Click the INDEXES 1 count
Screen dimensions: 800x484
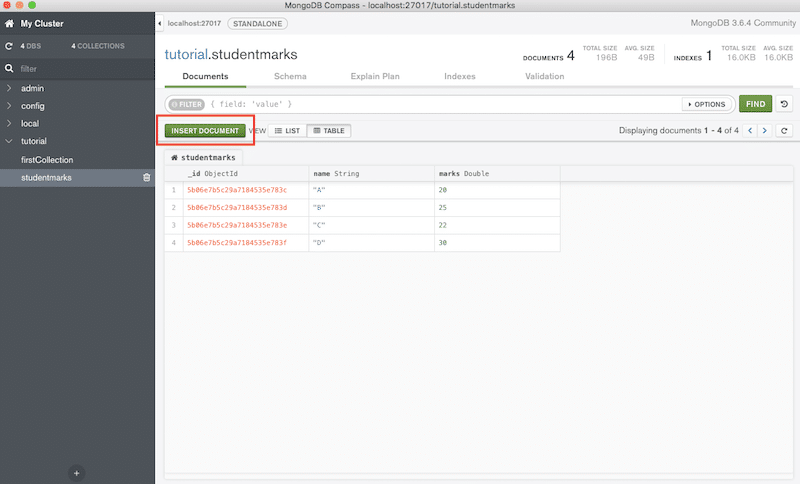(692, 56)
